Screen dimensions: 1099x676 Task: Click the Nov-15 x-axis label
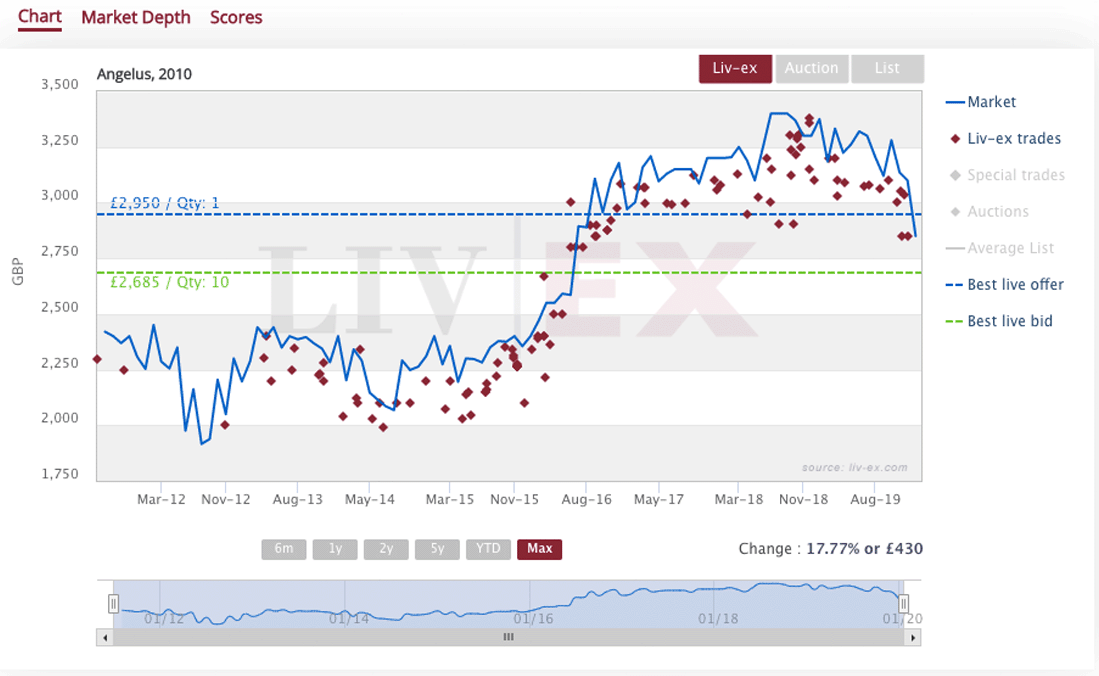click(514, 500)
